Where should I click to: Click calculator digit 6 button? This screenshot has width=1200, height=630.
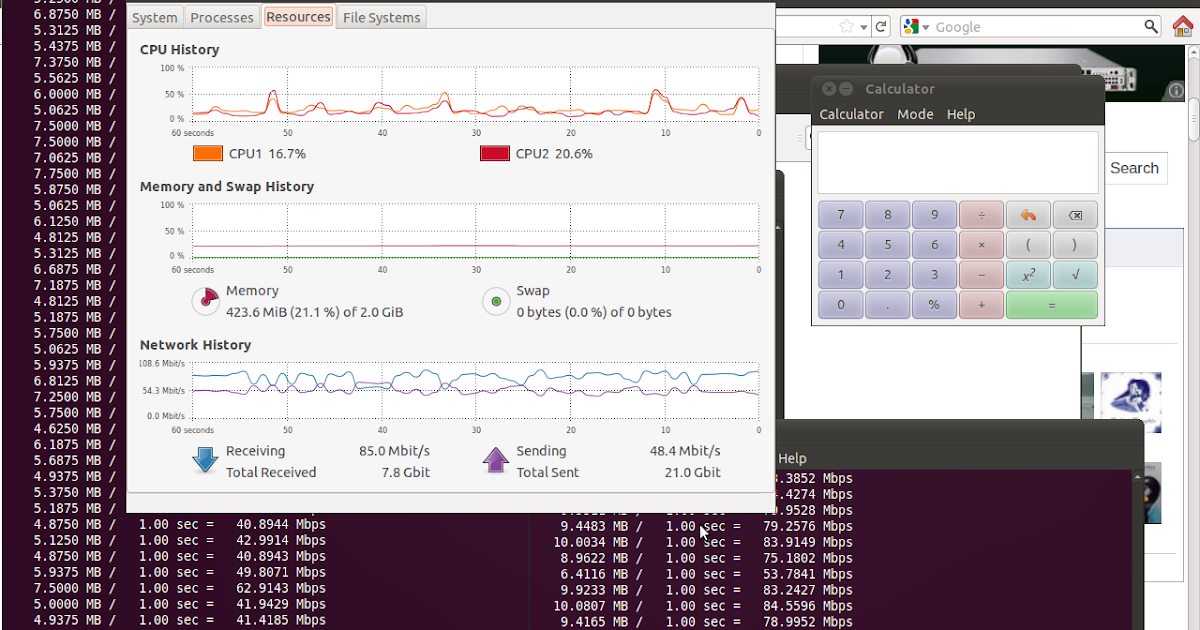click(x=934, y=245)
